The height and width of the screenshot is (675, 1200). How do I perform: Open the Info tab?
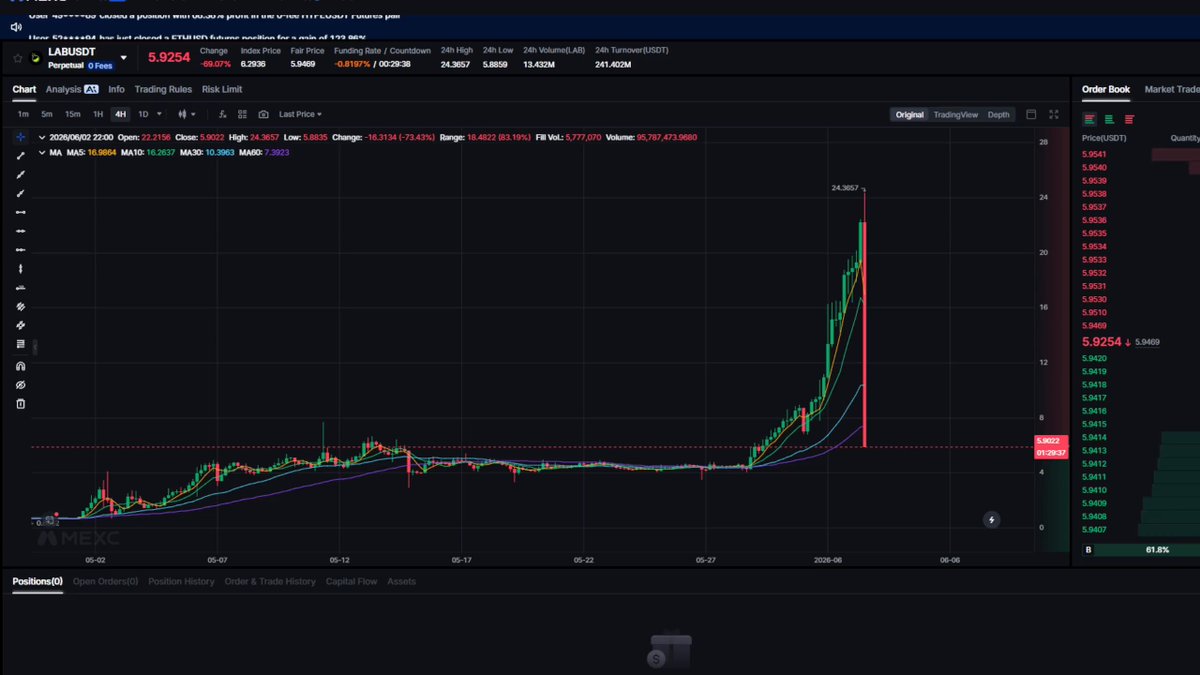click(x=117, y=89)
